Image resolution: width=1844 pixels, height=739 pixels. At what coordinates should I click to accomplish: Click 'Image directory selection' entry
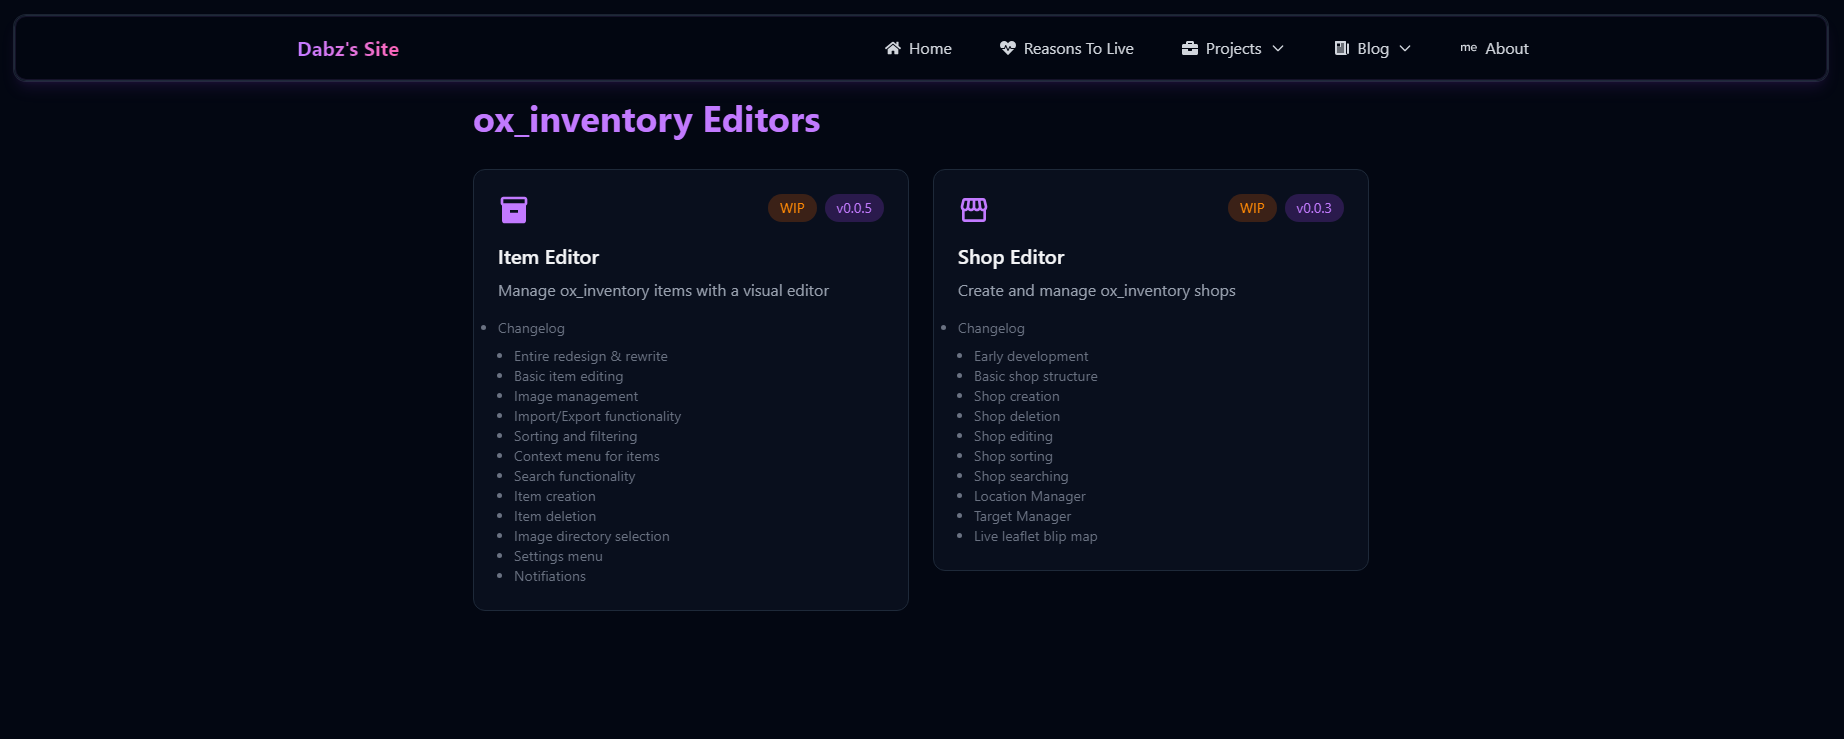[x=592, y=536]
